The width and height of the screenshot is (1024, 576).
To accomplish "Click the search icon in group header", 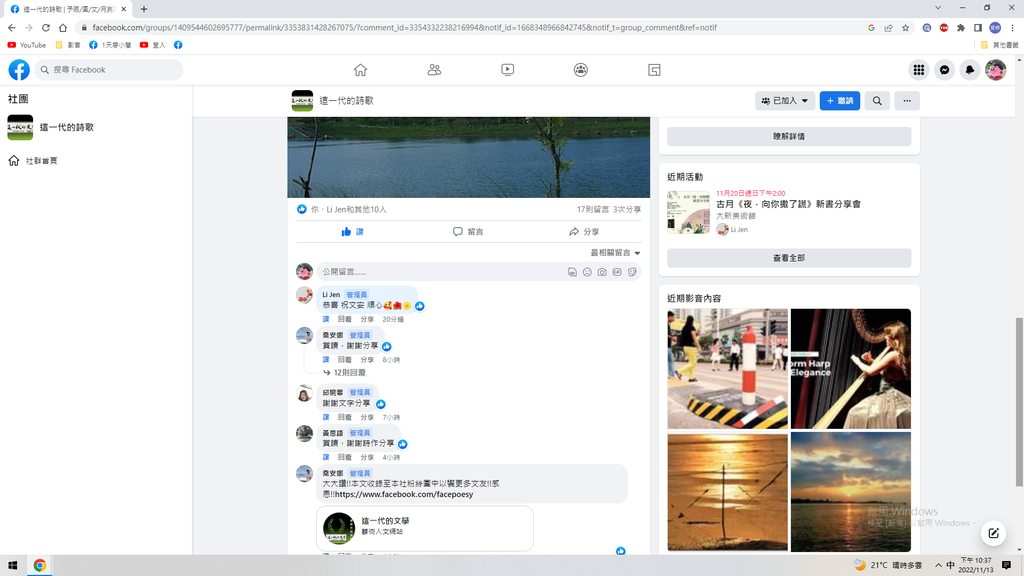I will pos(877,101).
